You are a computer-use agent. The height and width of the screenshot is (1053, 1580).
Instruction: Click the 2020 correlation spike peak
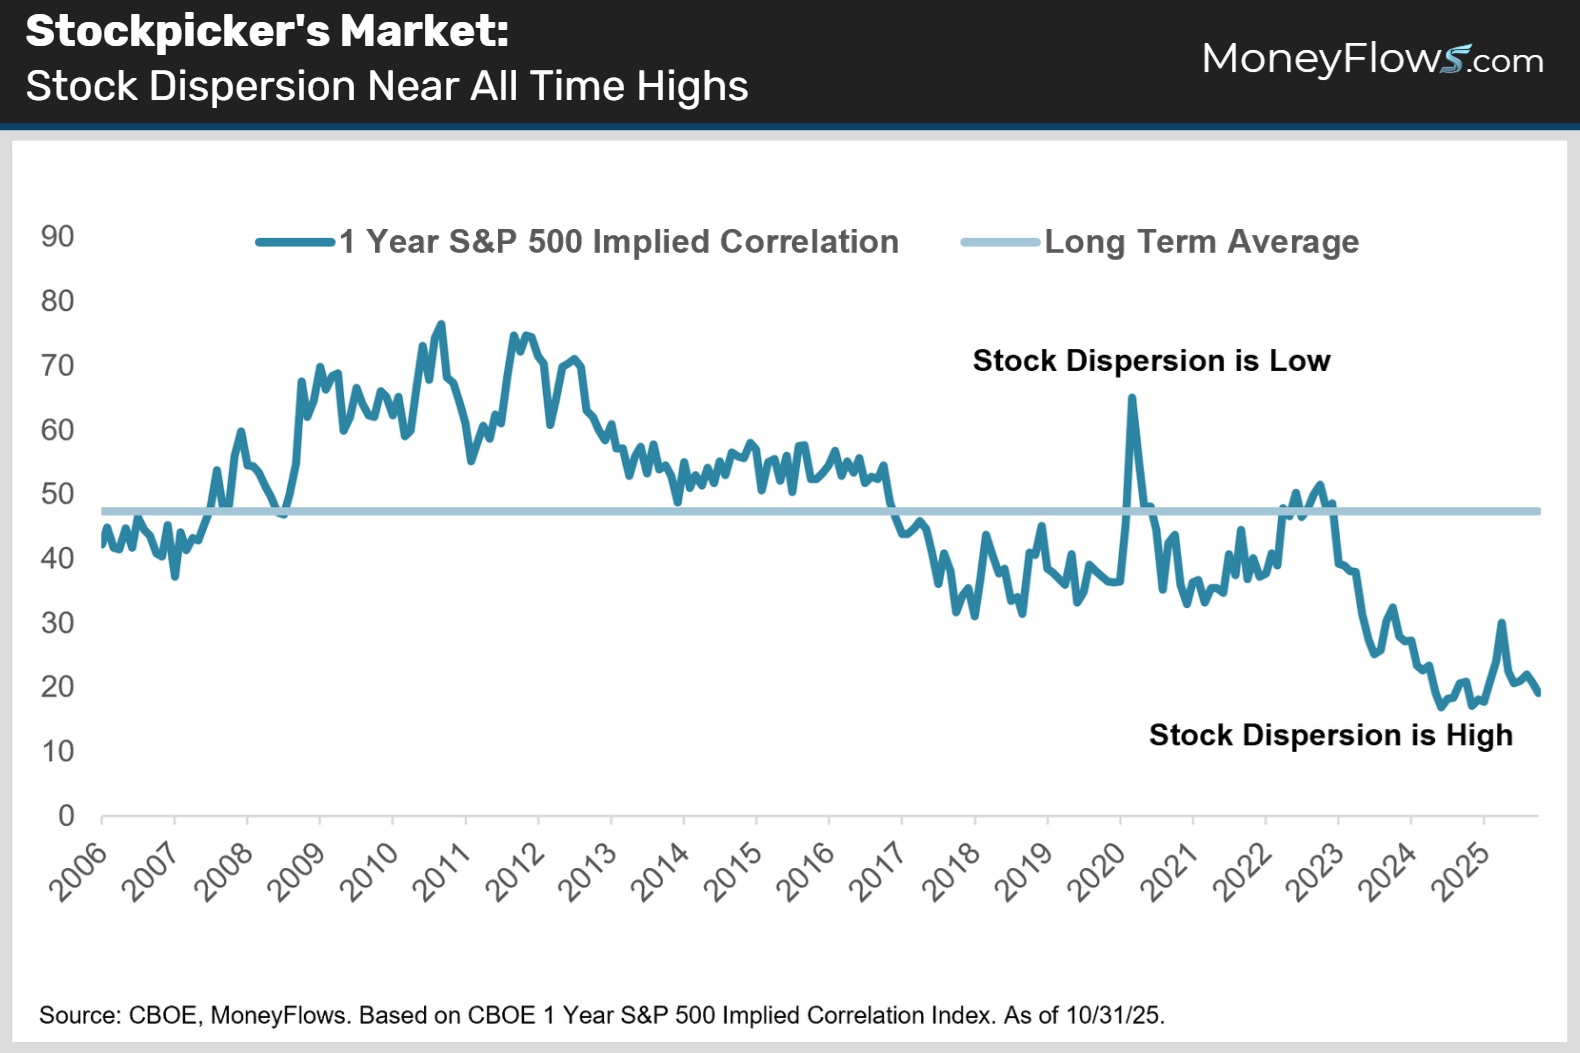(1131, 398)
